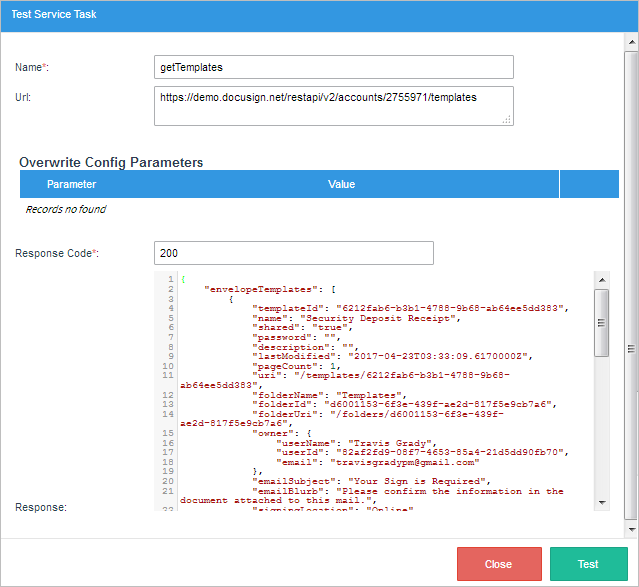This screenshot has height=587, width=639.
Task: Click the Close button
Action: pyautogui.click(x=498, y=564)
